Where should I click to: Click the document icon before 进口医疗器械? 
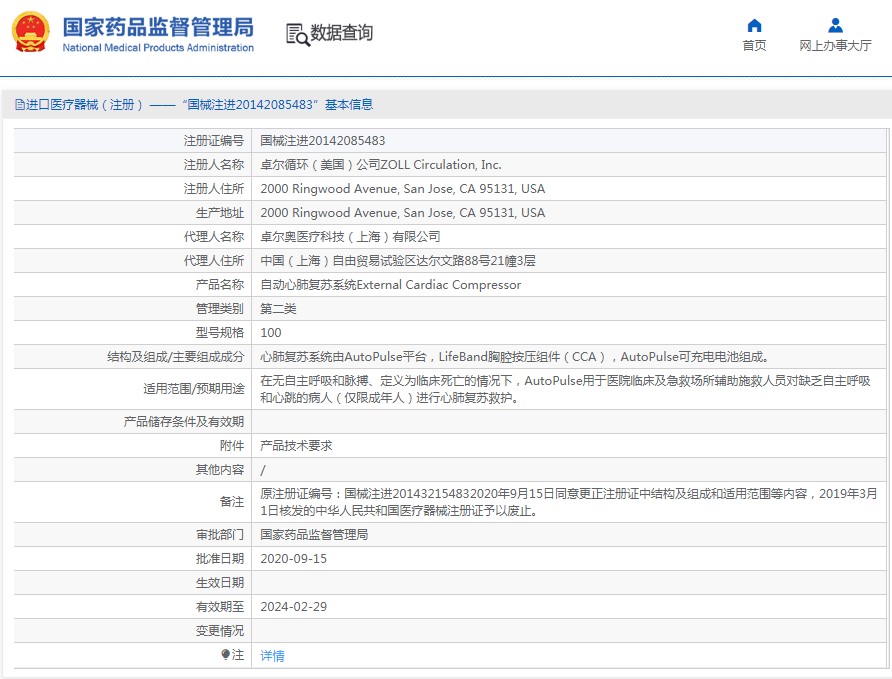tap(20, 105)
